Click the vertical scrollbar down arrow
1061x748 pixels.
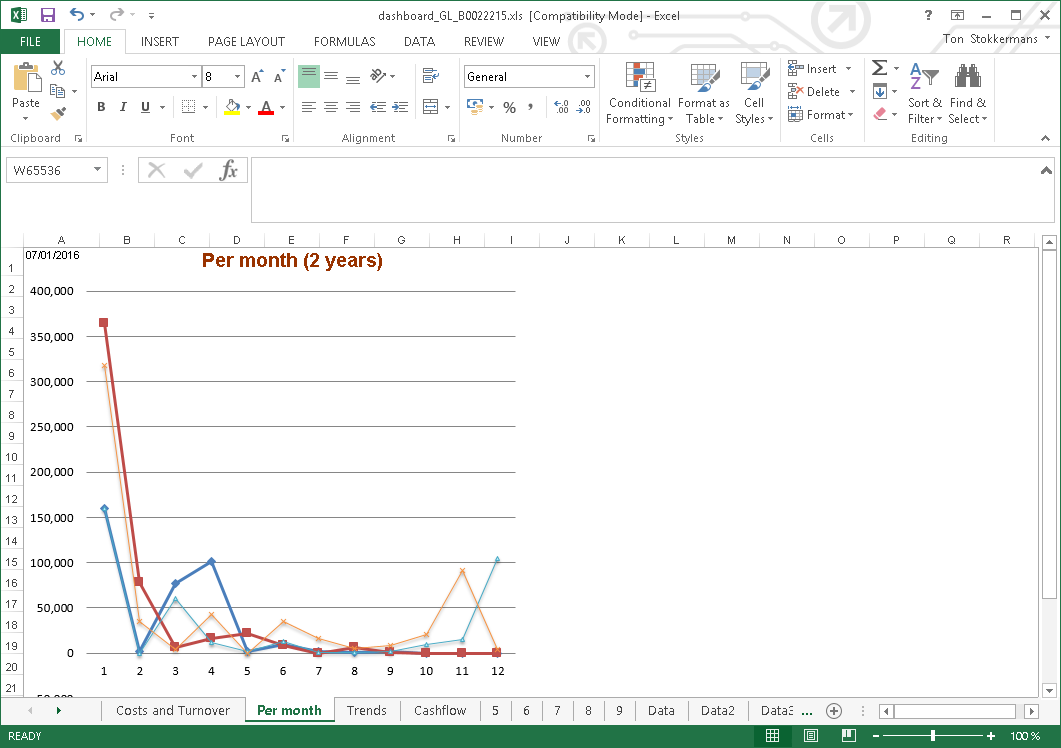[1049, 691]
